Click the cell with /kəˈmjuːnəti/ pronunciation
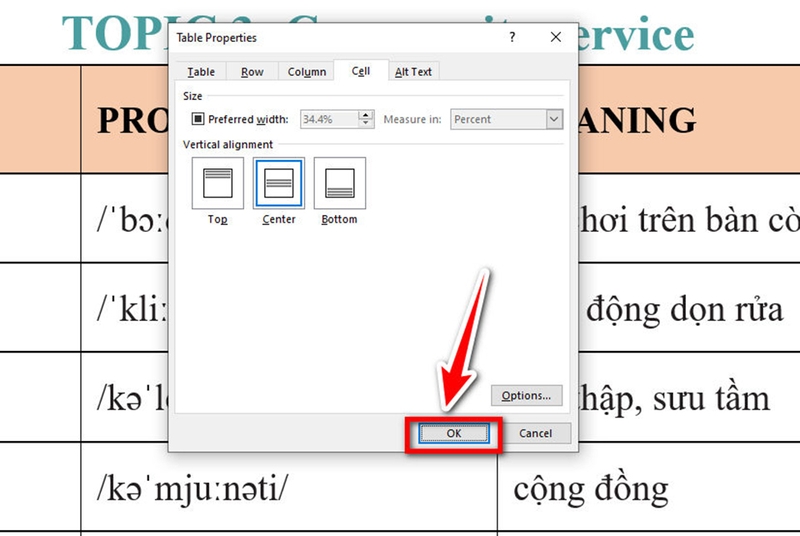 tap(288, 488)
